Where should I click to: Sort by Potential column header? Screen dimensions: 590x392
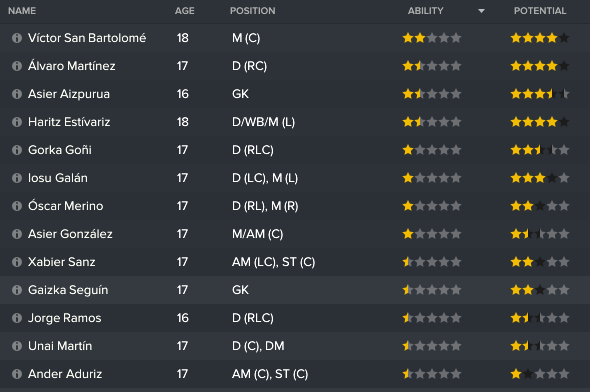point(540,11)
